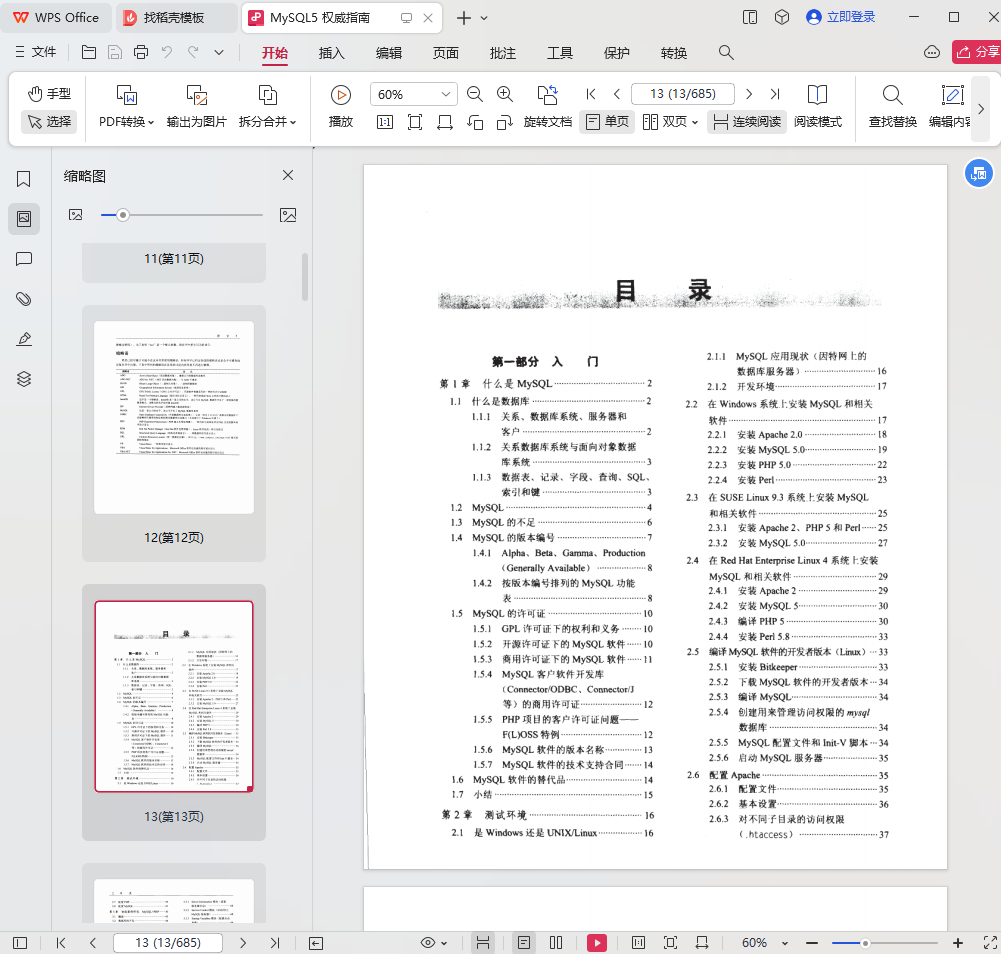Enable the Select tool mode

coord(49,122)
